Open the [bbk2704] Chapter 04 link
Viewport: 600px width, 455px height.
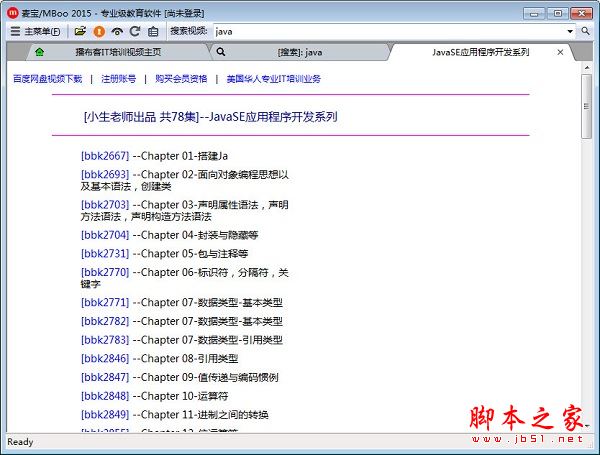point(105,235)
